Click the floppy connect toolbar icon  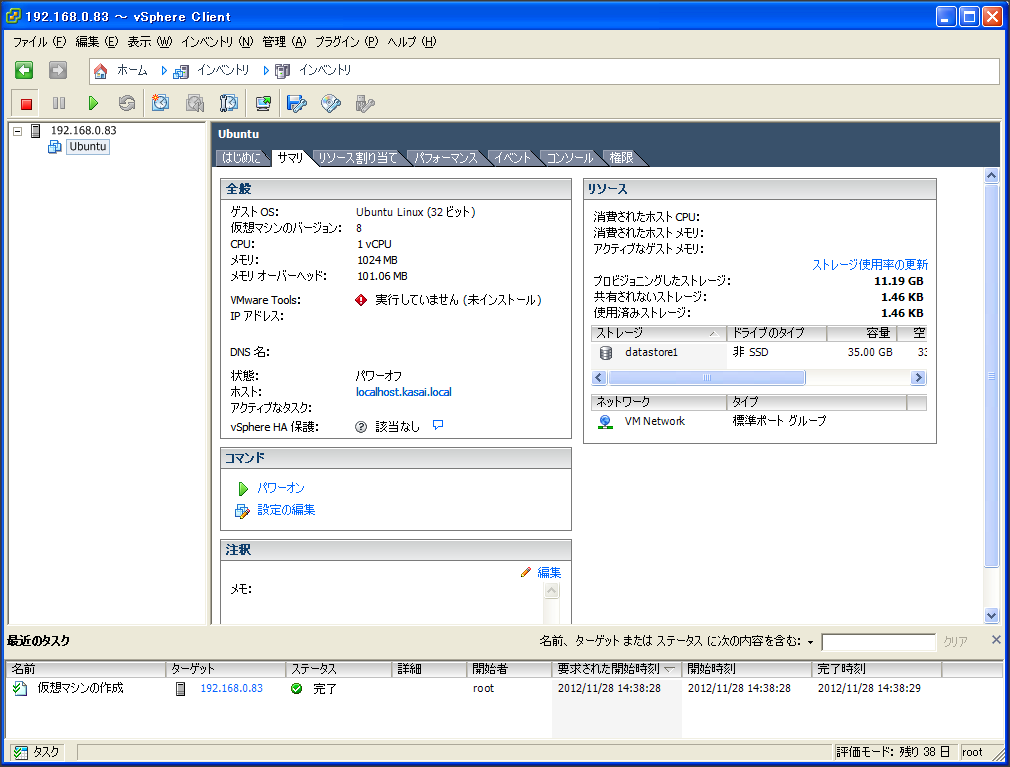(296, 103)
